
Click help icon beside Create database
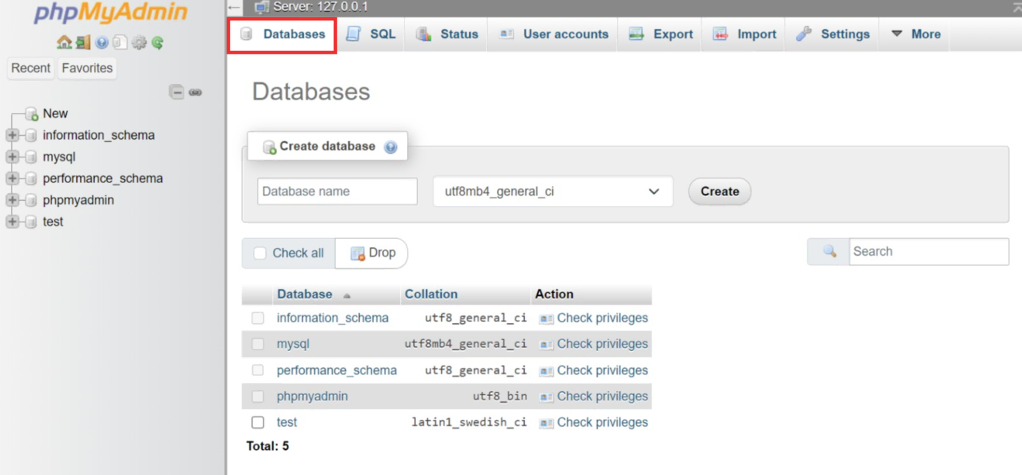(x=390, y=147)
